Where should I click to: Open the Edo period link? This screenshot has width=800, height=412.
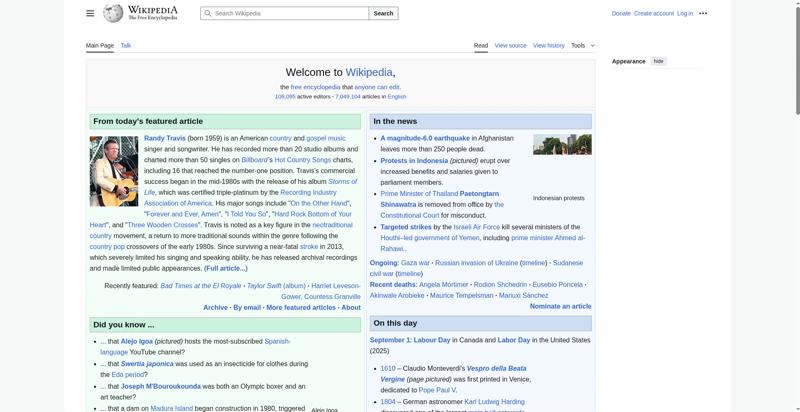click(x=128, y=375)
